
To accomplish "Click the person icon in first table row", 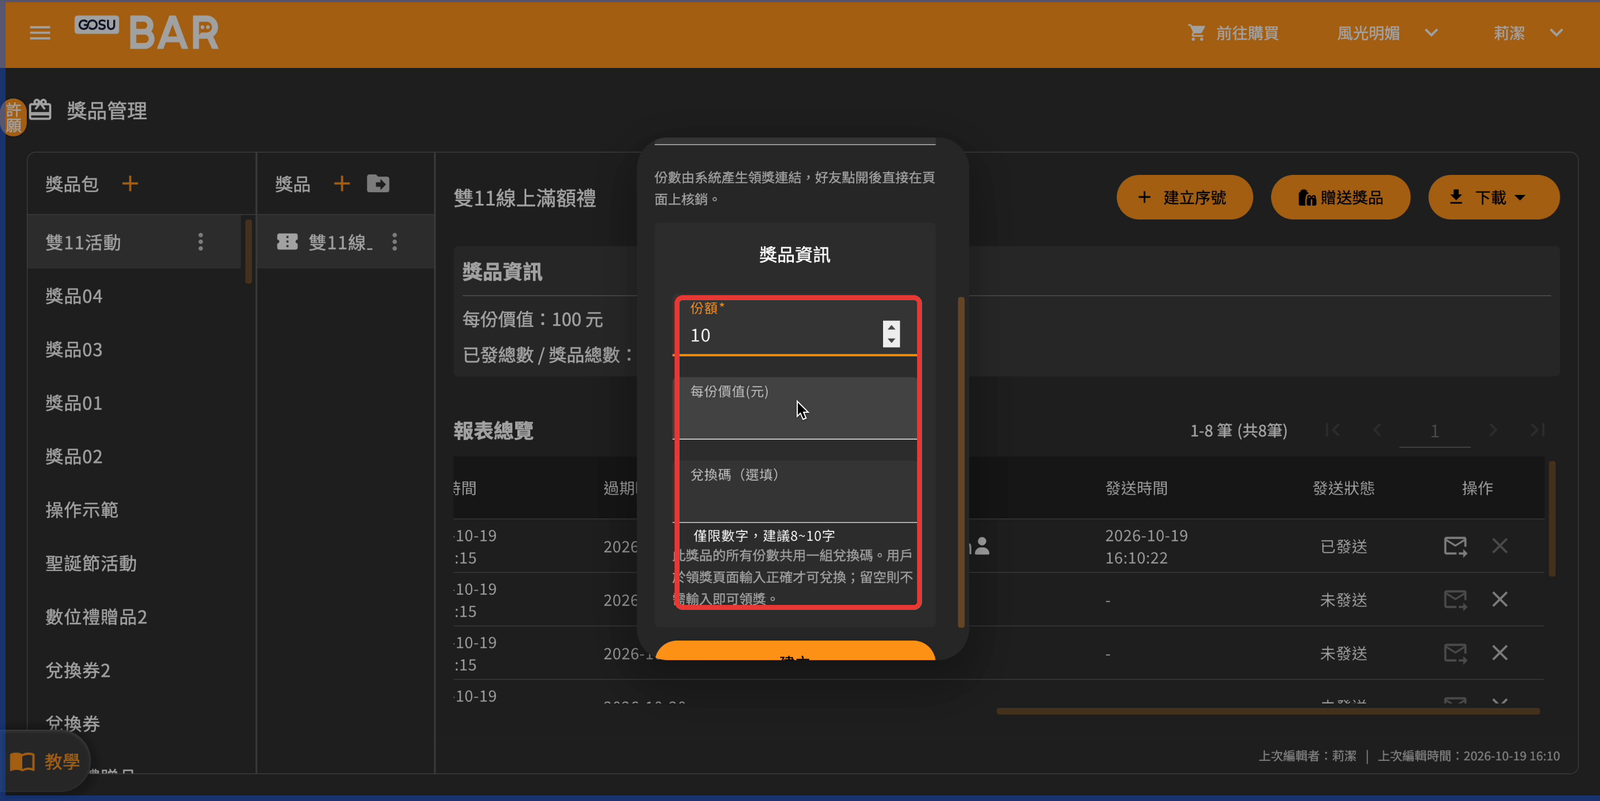I will click(x=982, y=546).
